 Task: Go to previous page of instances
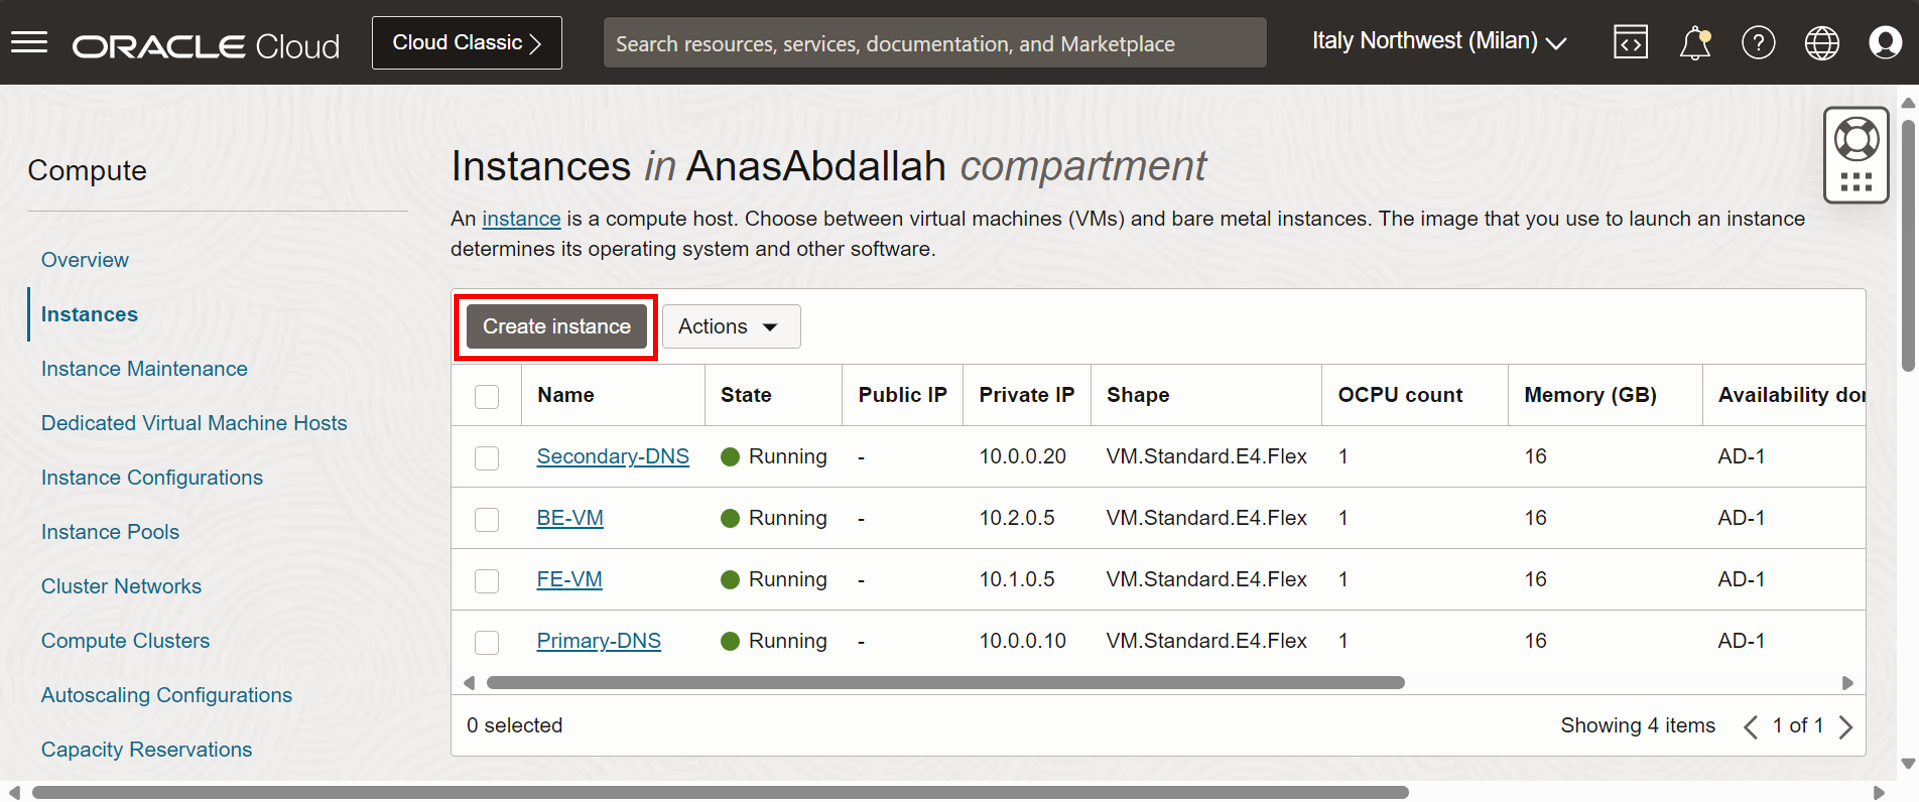1750,726
